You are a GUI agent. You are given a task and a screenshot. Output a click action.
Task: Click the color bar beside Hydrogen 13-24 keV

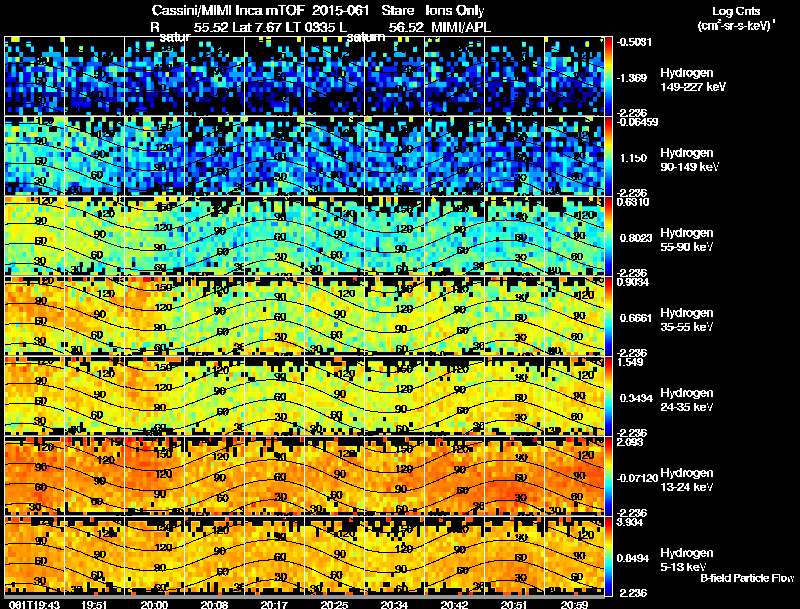(608, 476)
